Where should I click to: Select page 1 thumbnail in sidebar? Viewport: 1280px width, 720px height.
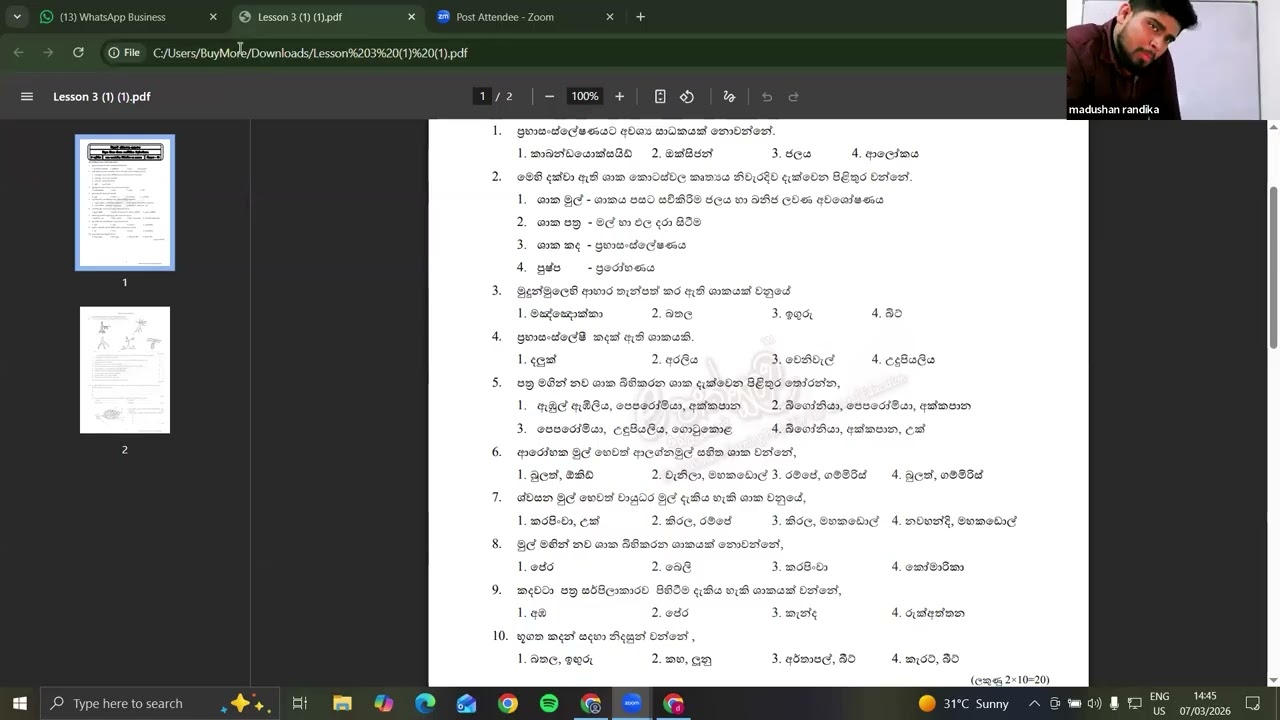tap(125, 202)
